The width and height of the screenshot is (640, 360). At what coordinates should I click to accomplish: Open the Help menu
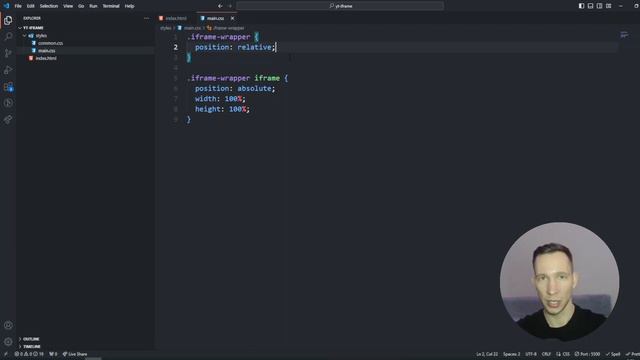point(129,6)
